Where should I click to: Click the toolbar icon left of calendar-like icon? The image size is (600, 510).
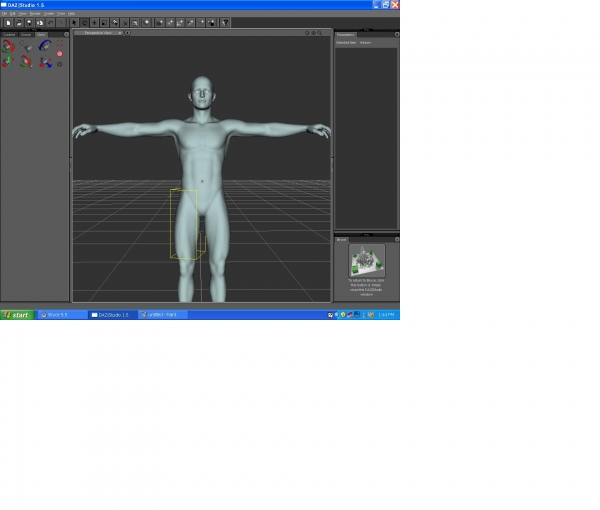coord(124,23)
